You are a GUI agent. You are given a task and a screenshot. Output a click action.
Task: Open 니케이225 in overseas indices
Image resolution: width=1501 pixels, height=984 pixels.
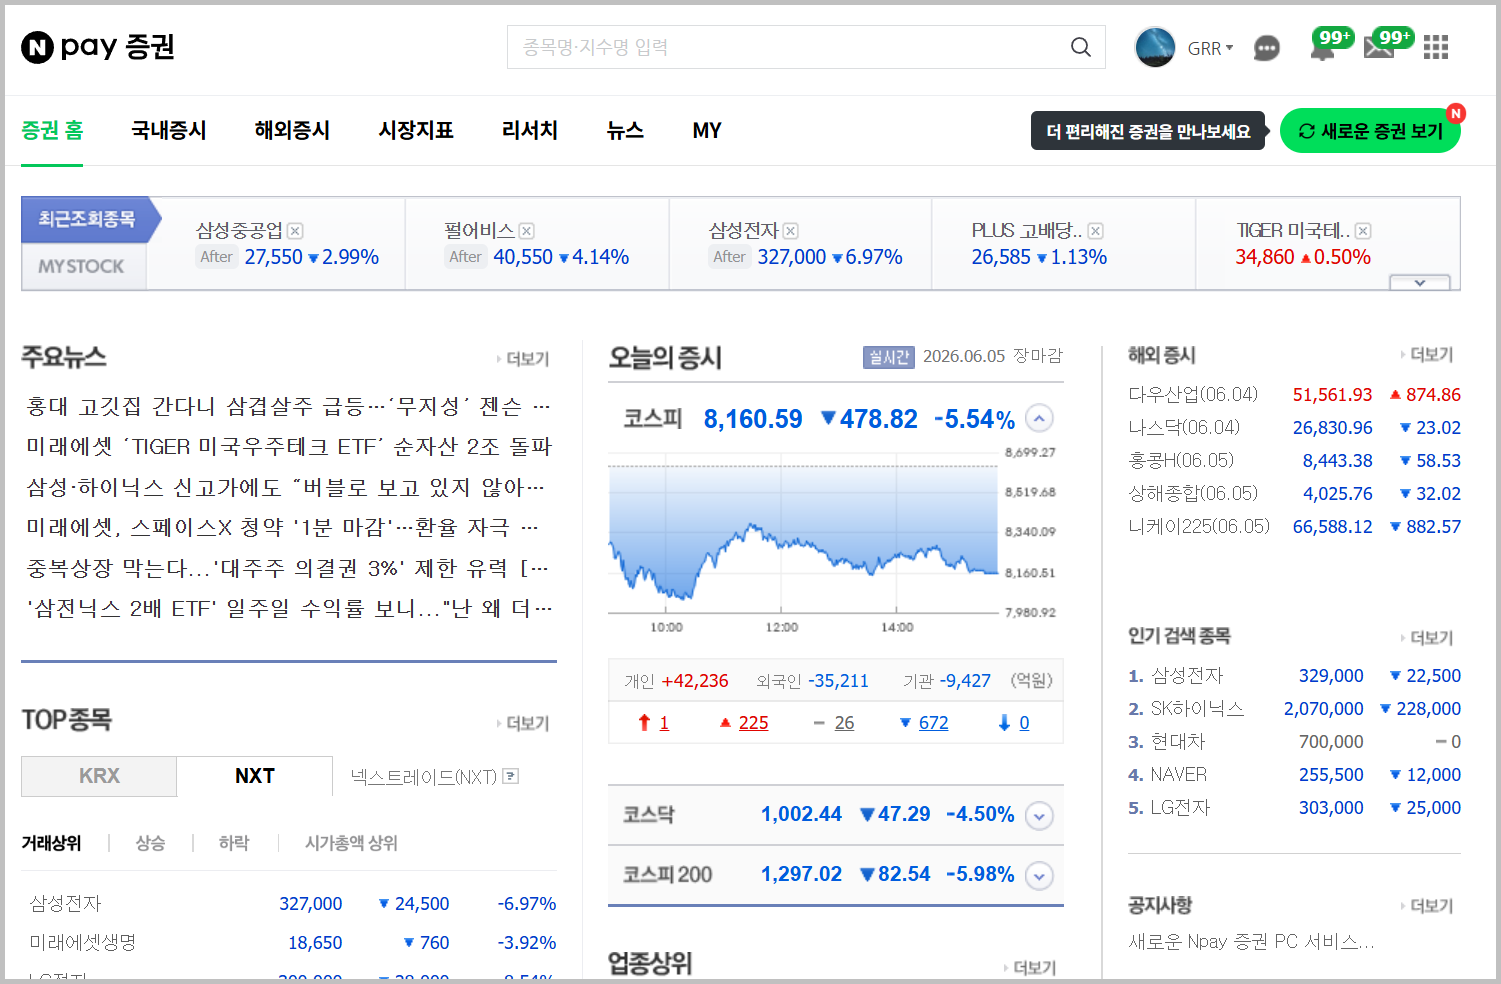(1199, 526)
